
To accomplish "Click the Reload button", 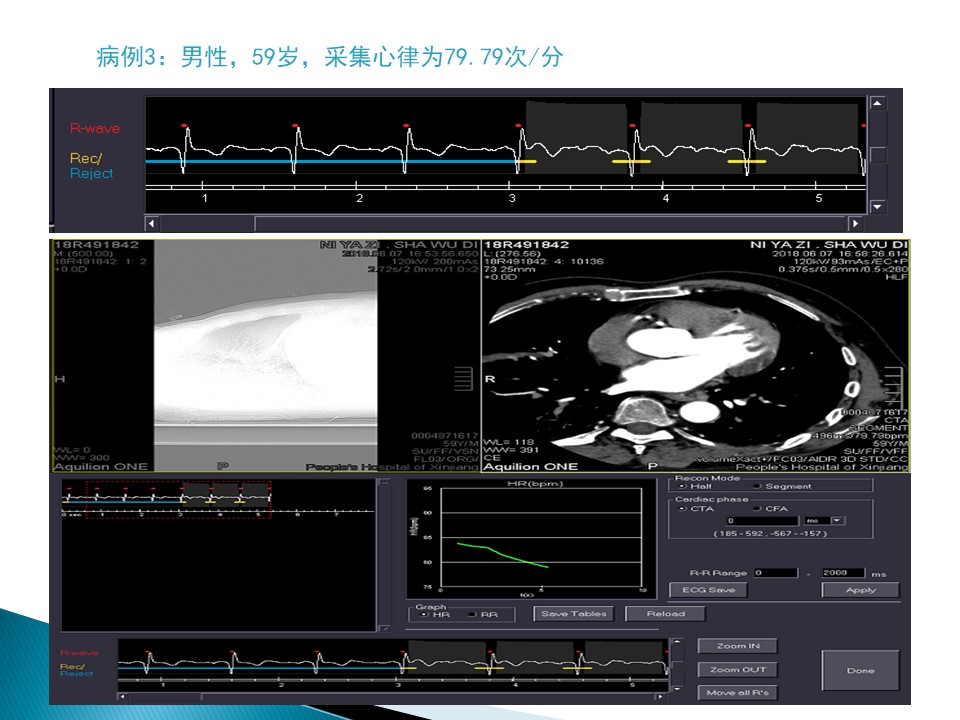I will [666, 613].
